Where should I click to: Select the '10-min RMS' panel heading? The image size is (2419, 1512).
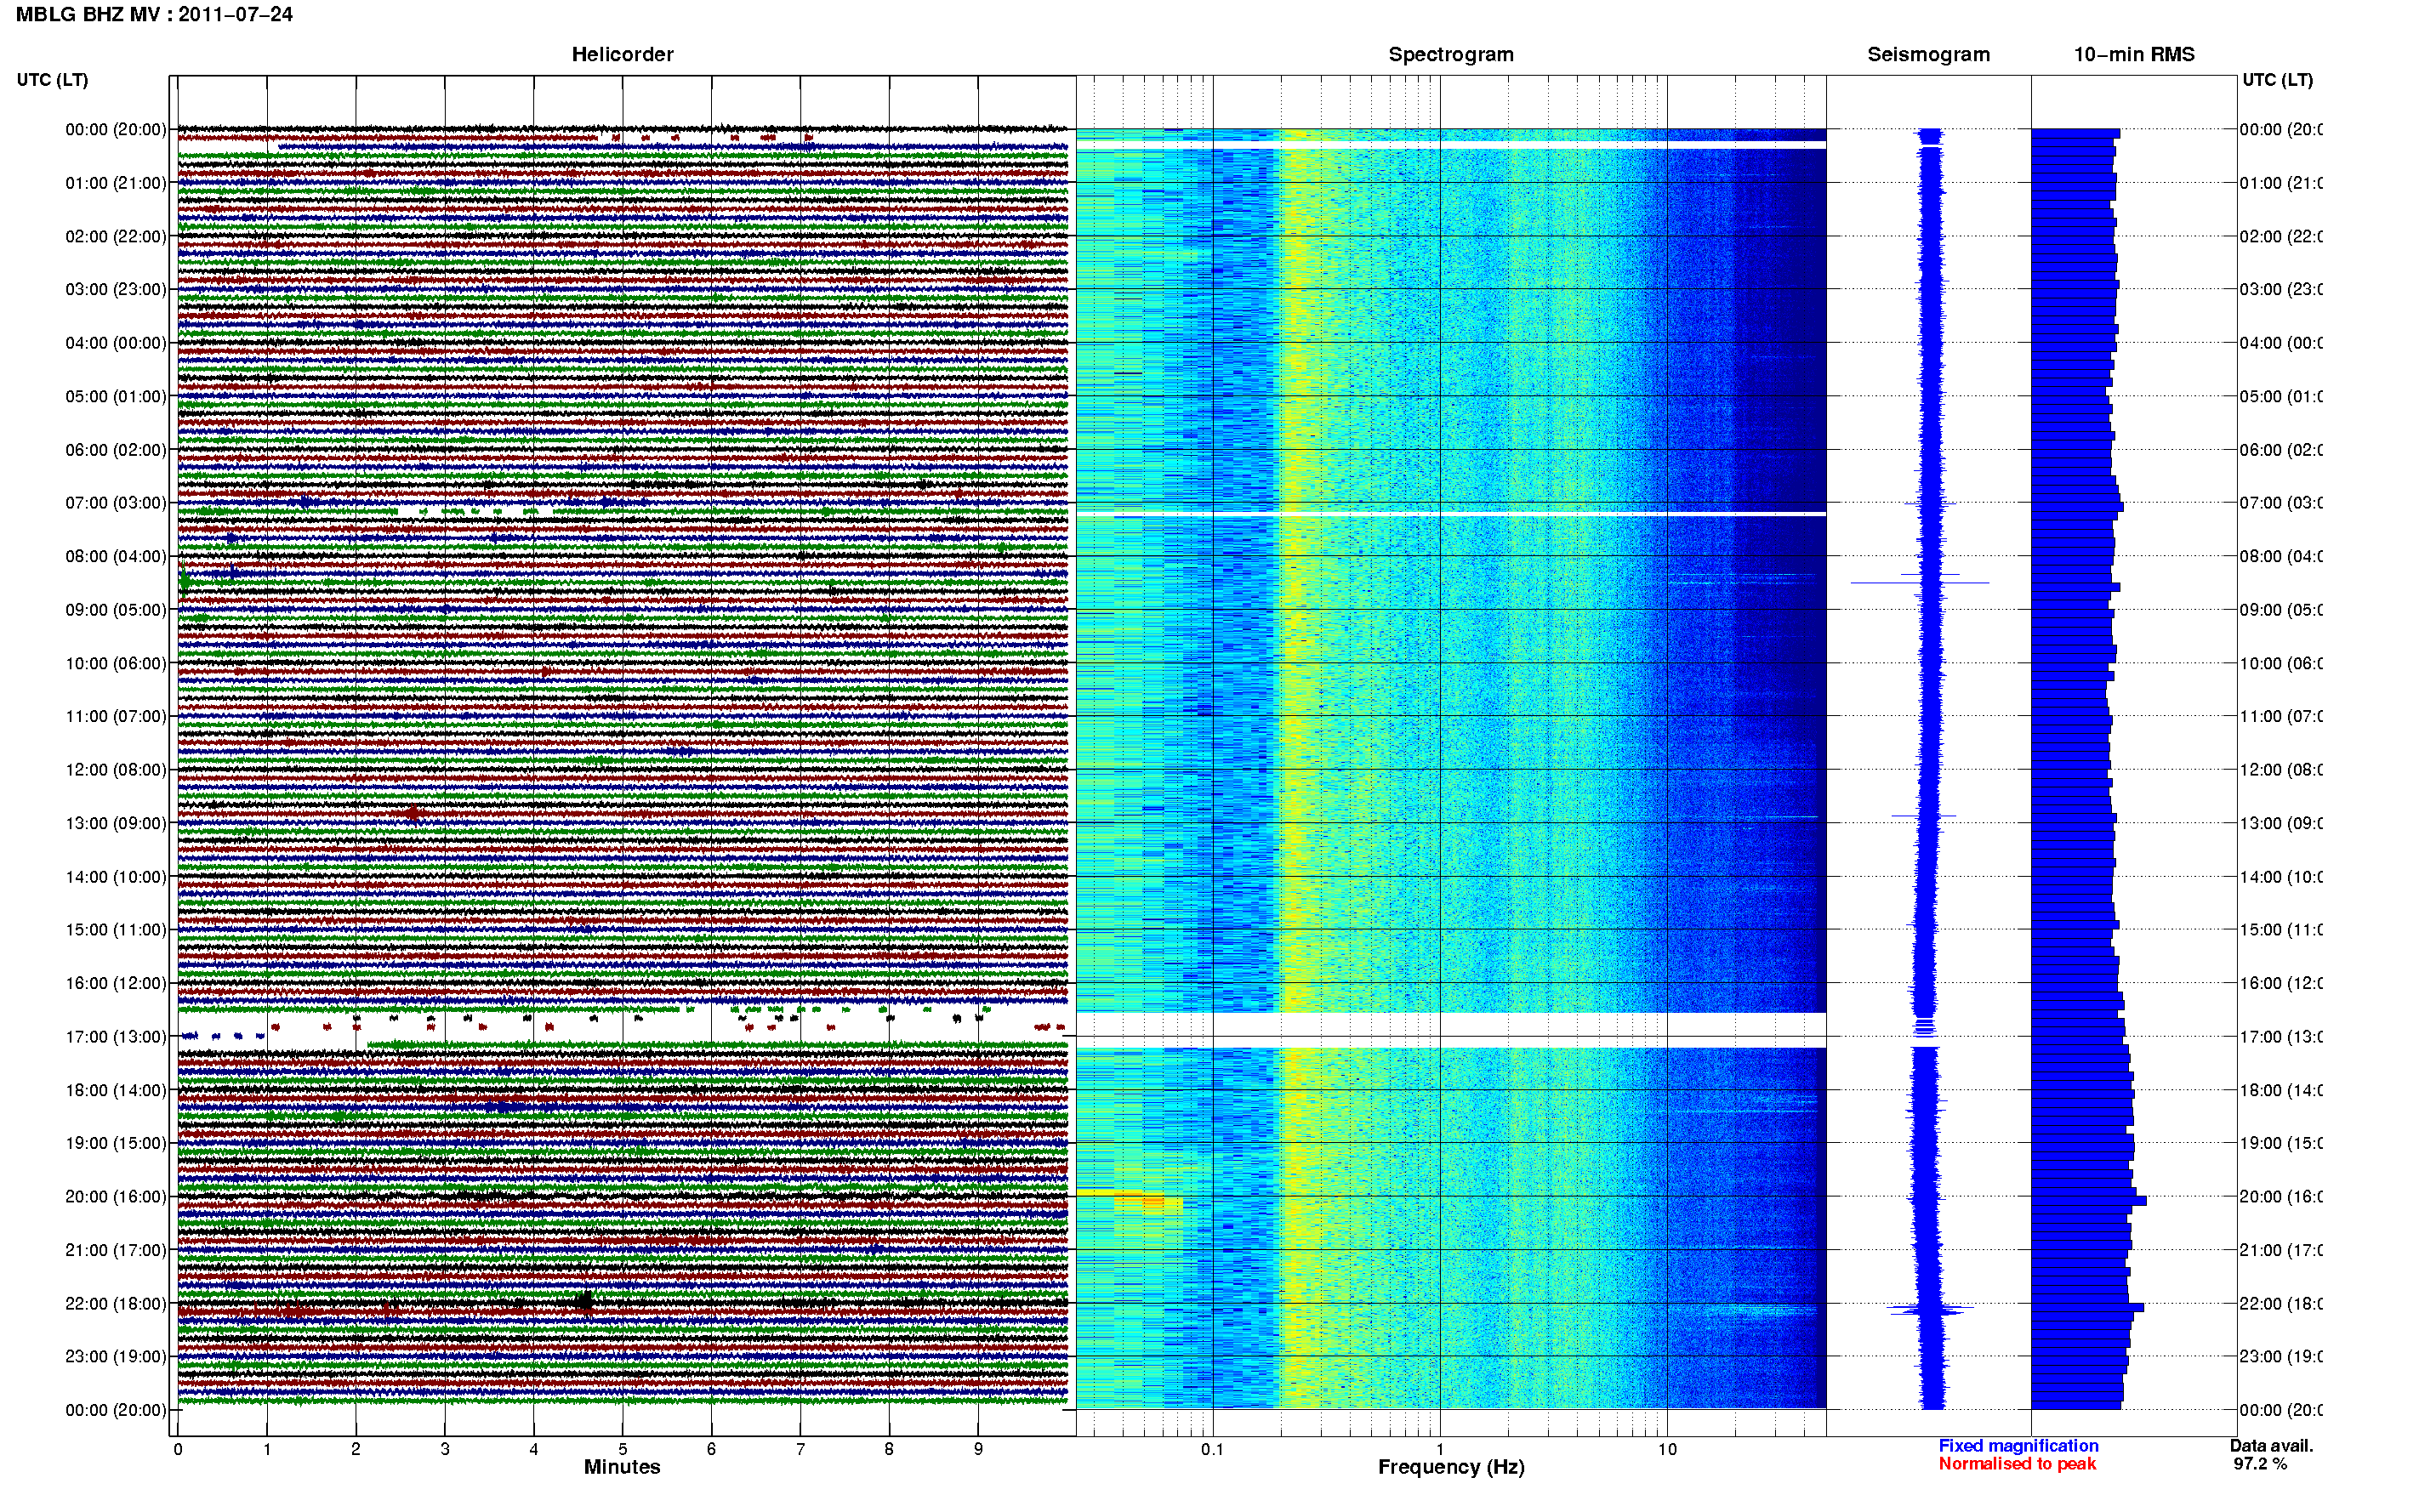tap(2134, 54)
